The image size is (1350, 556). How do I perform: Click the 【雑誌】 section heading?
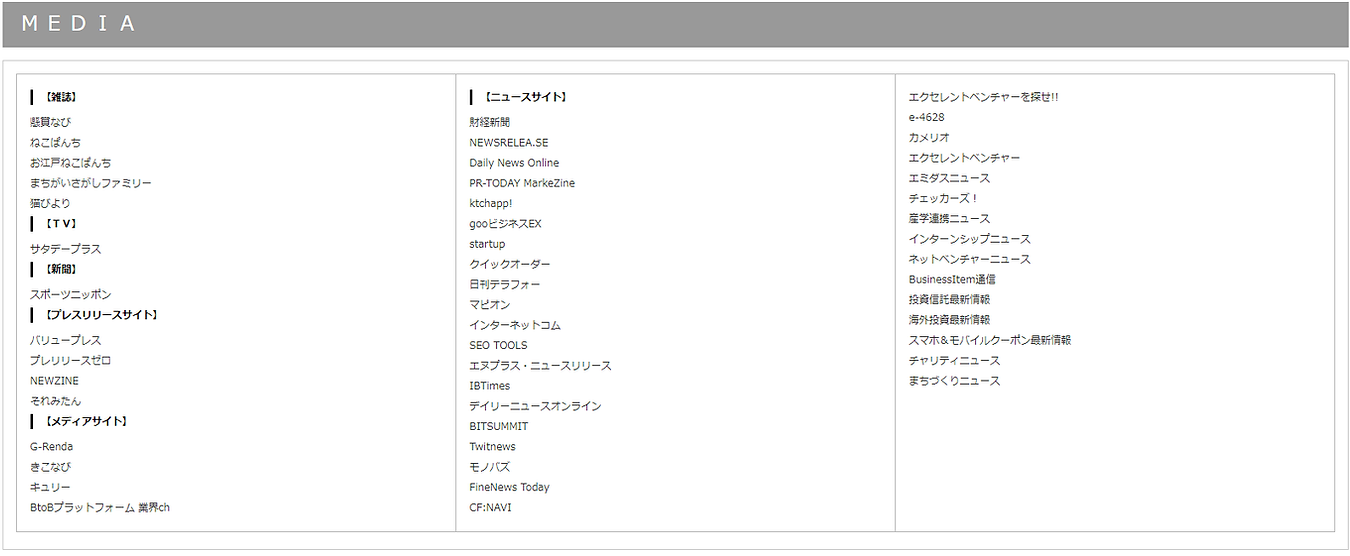pyautogui.click(x=60, y=97)
